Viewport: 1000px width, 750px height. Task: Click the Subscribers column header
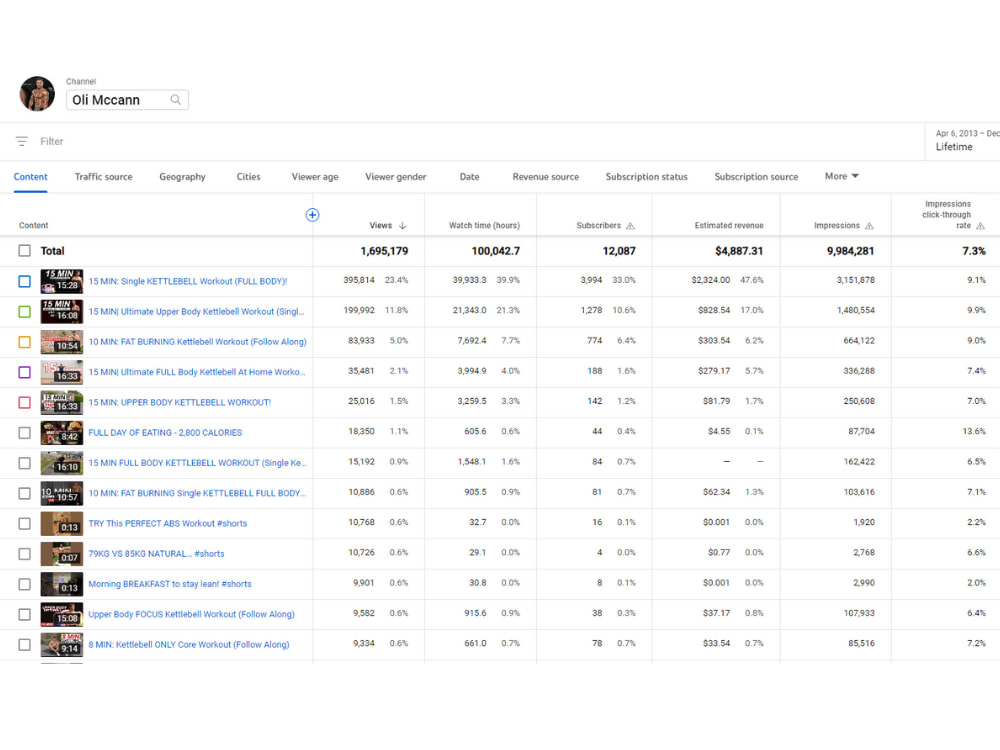[598, 226]
